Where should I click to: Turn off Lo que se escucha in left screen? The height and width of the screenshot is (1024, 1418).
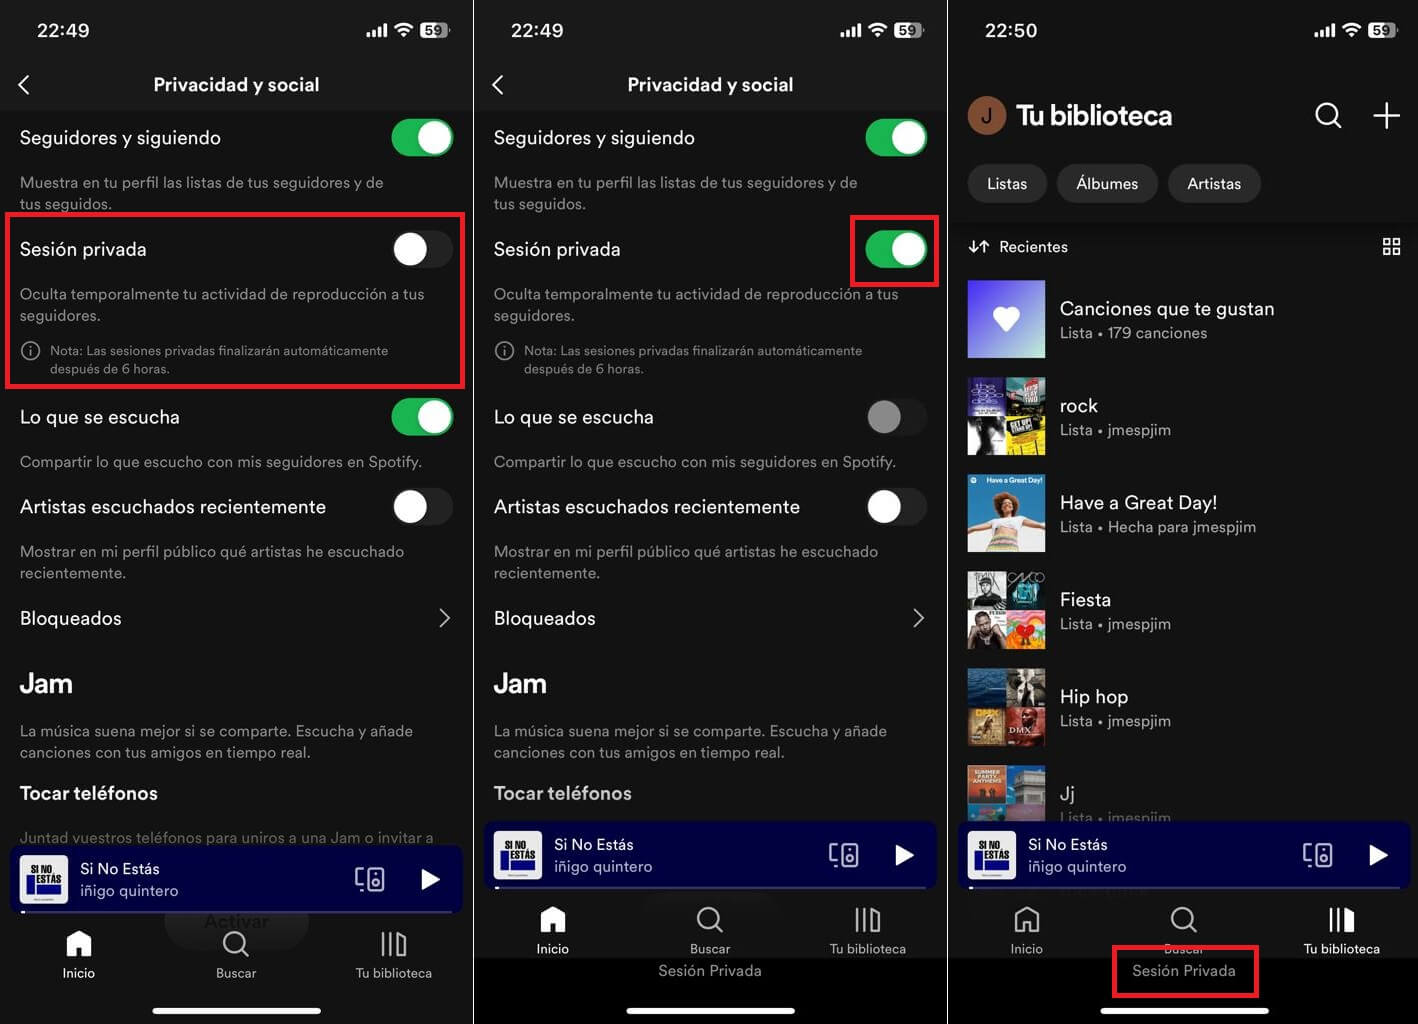(x=422, y=417)
